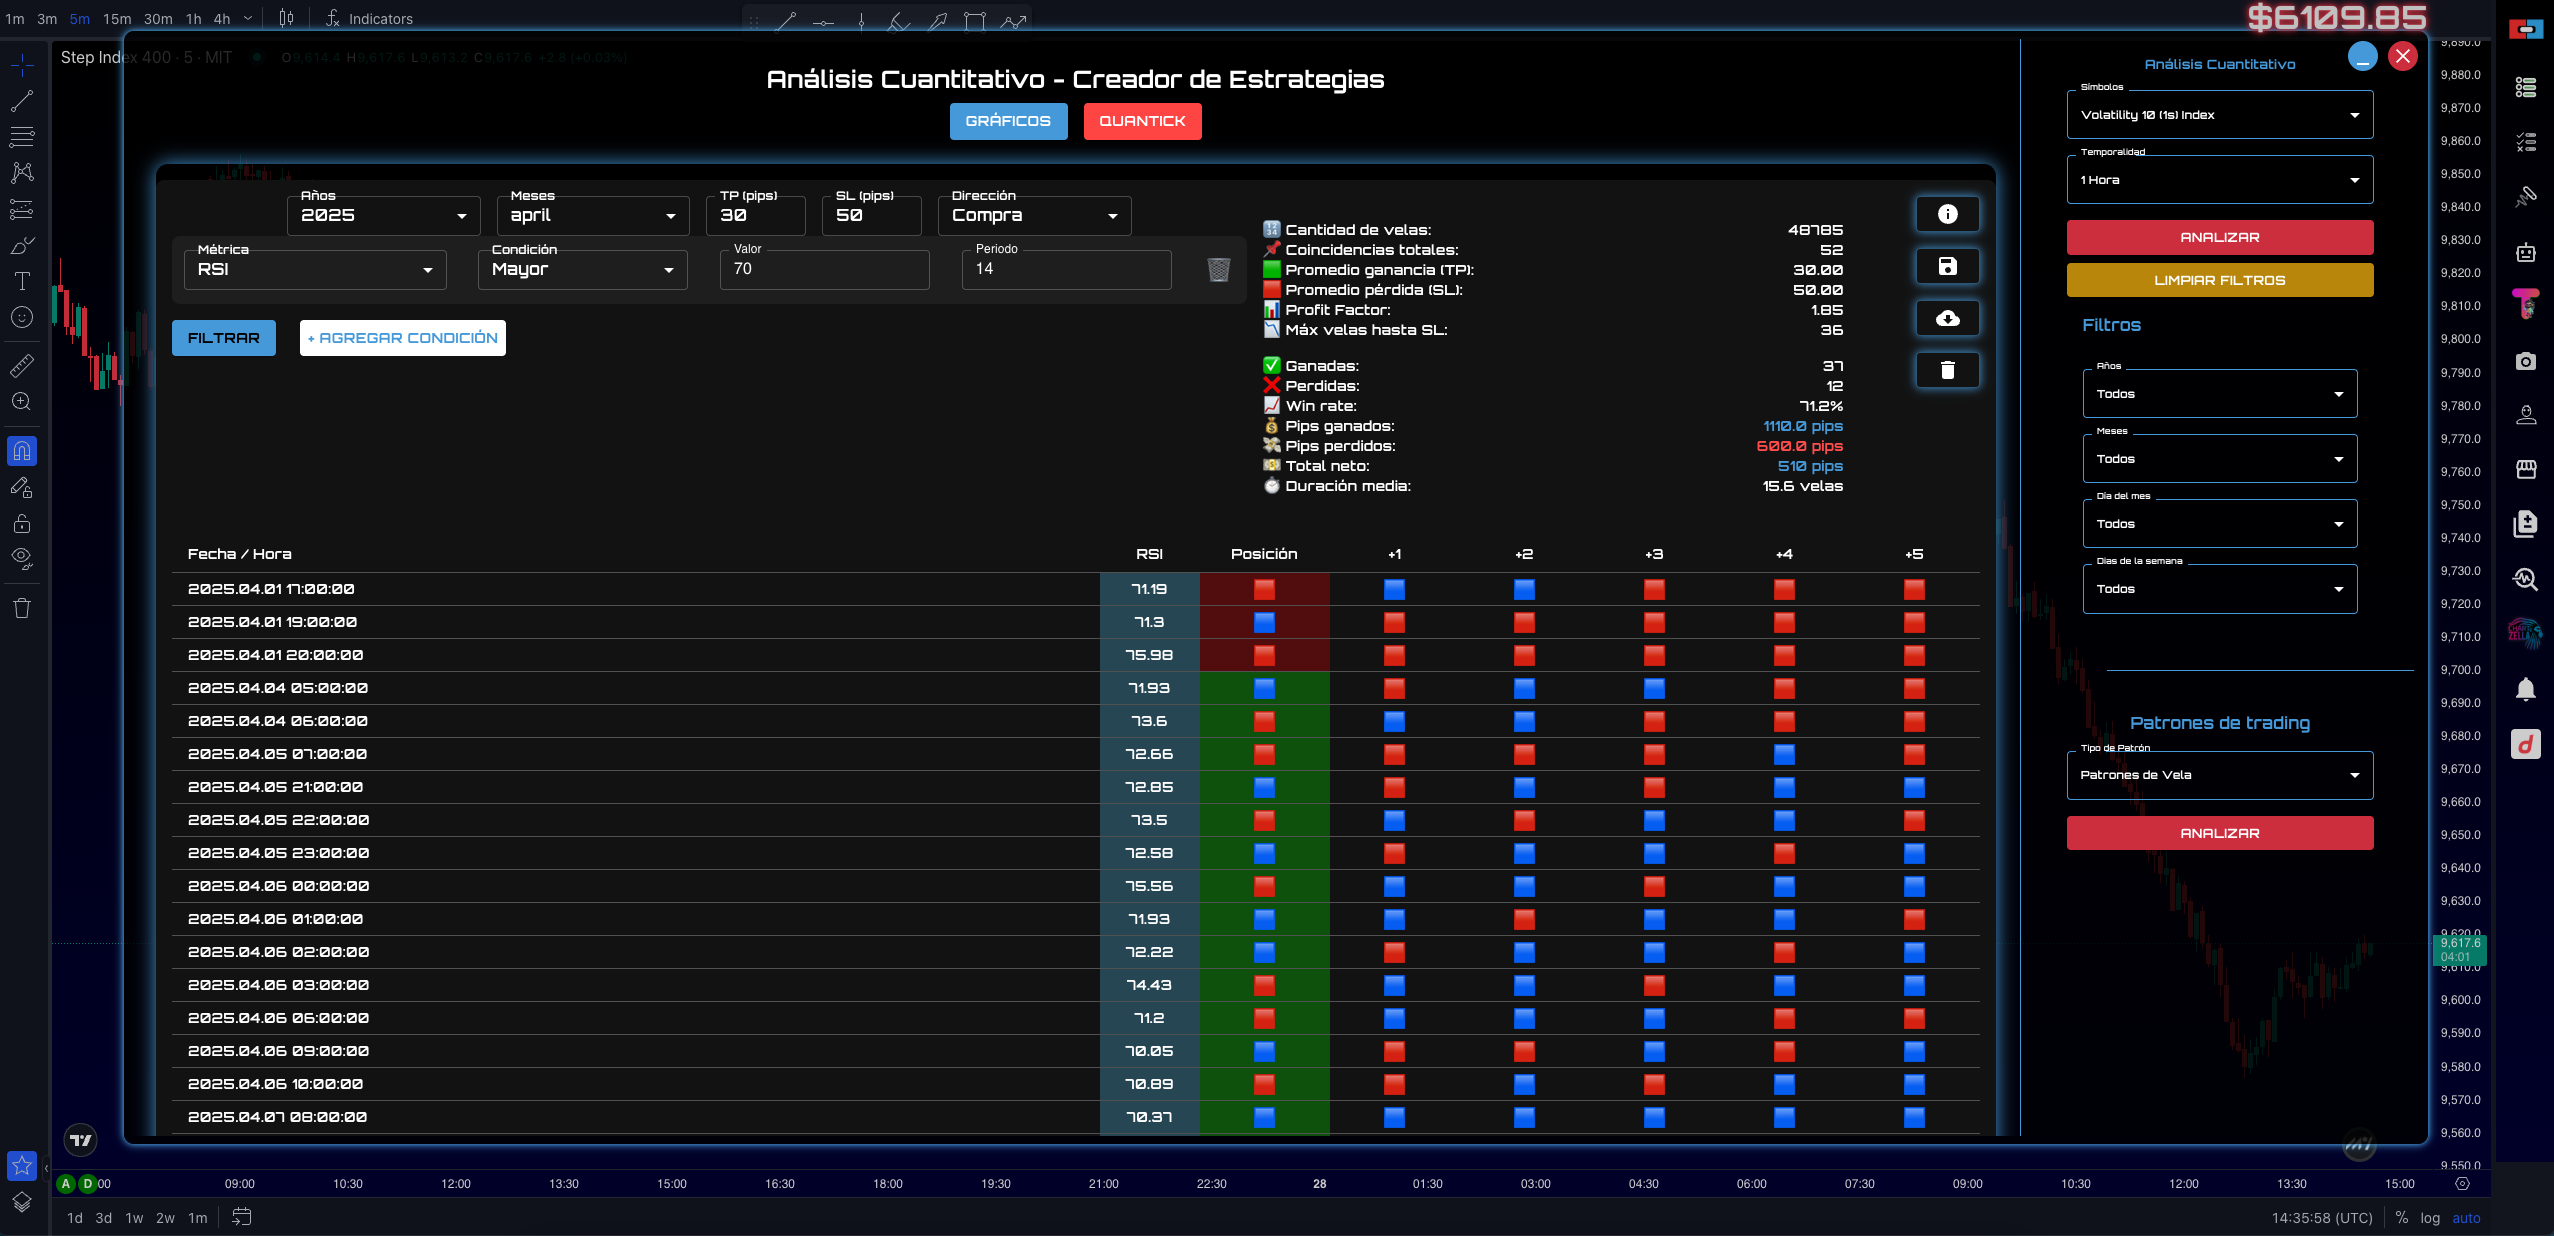Click the LIMPIAR FILTROS button
The image size is (2554, 1236).
point(2220,280)
